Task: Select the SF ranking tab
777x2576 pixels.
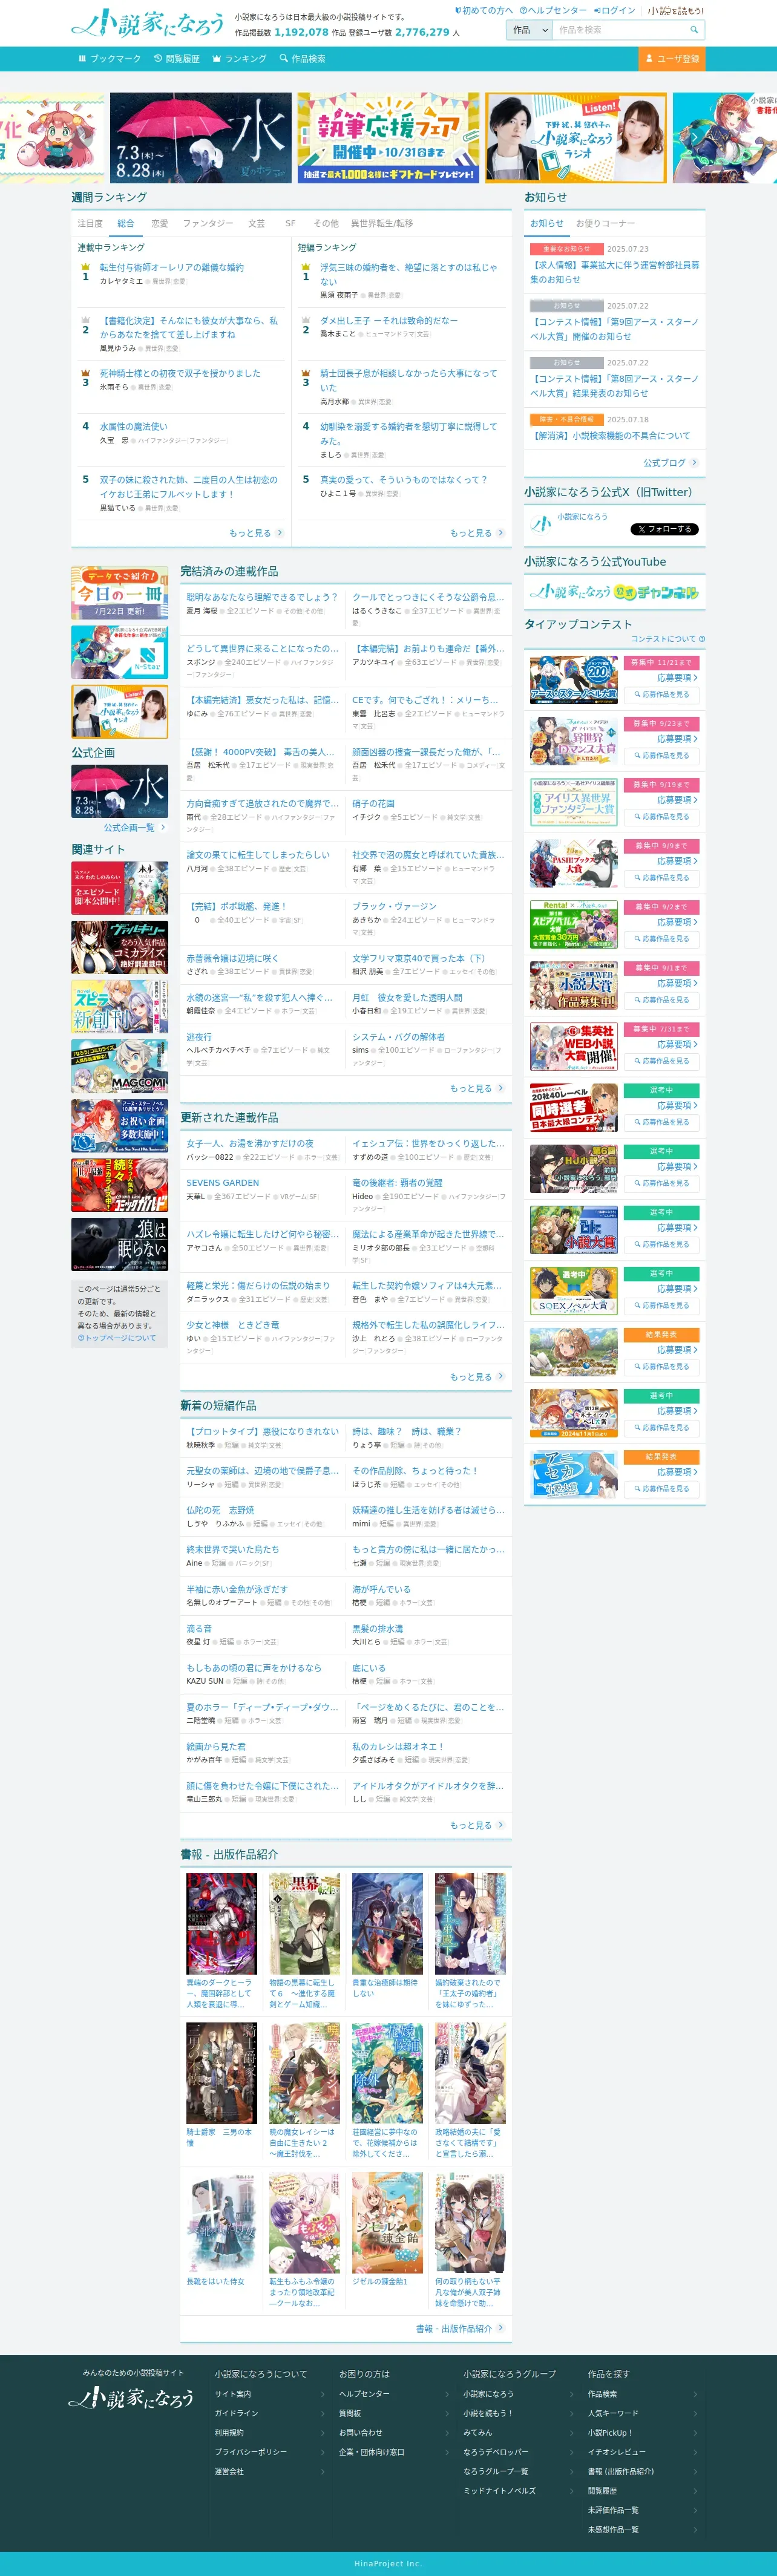Action: point(290,224)
